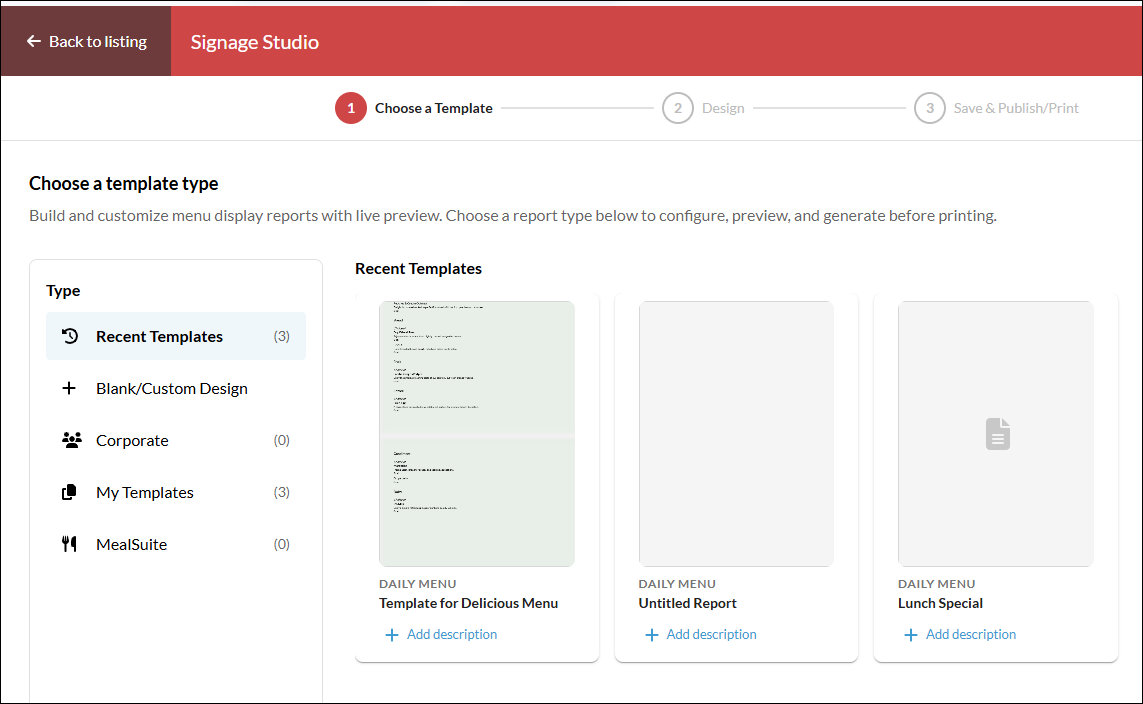Image resolution: width=1143 pixels, height=704 pixels.
Task: Open the Blank/Custom Design type
Action: click(176, 388)
